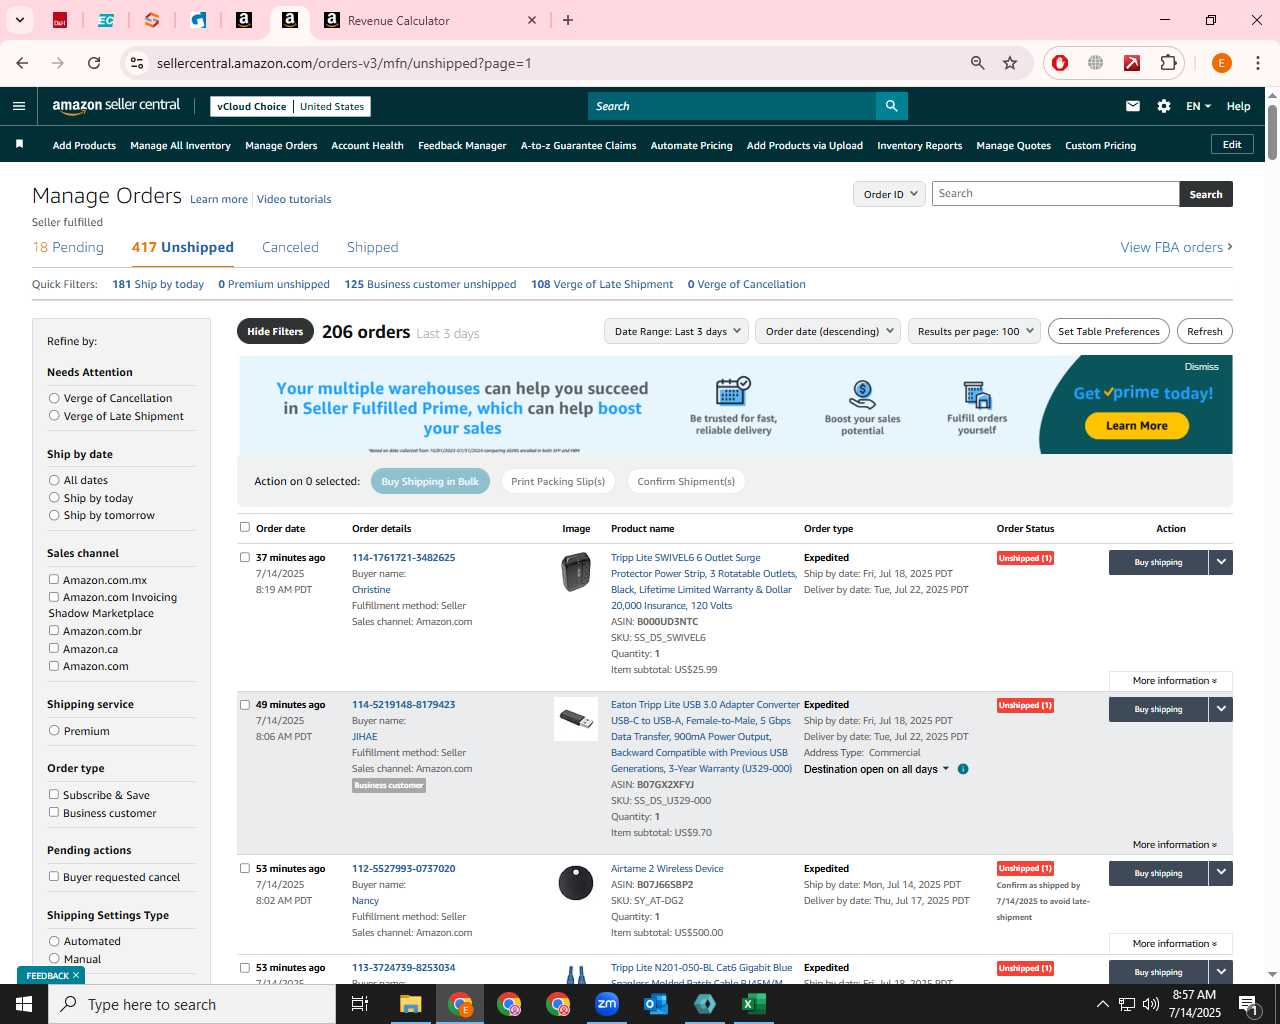This screenshot has height=1024, width=1280.
Task: Click the Learn More prime banner button
Action: [x=1136, y=426]
